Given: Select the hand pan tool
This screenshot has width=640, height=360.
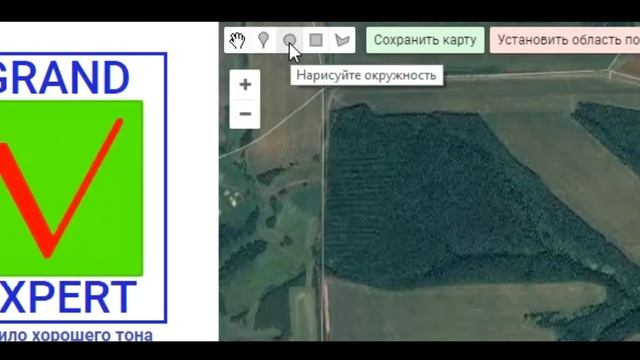Looking at the screenshot, I should pos(237,40).
